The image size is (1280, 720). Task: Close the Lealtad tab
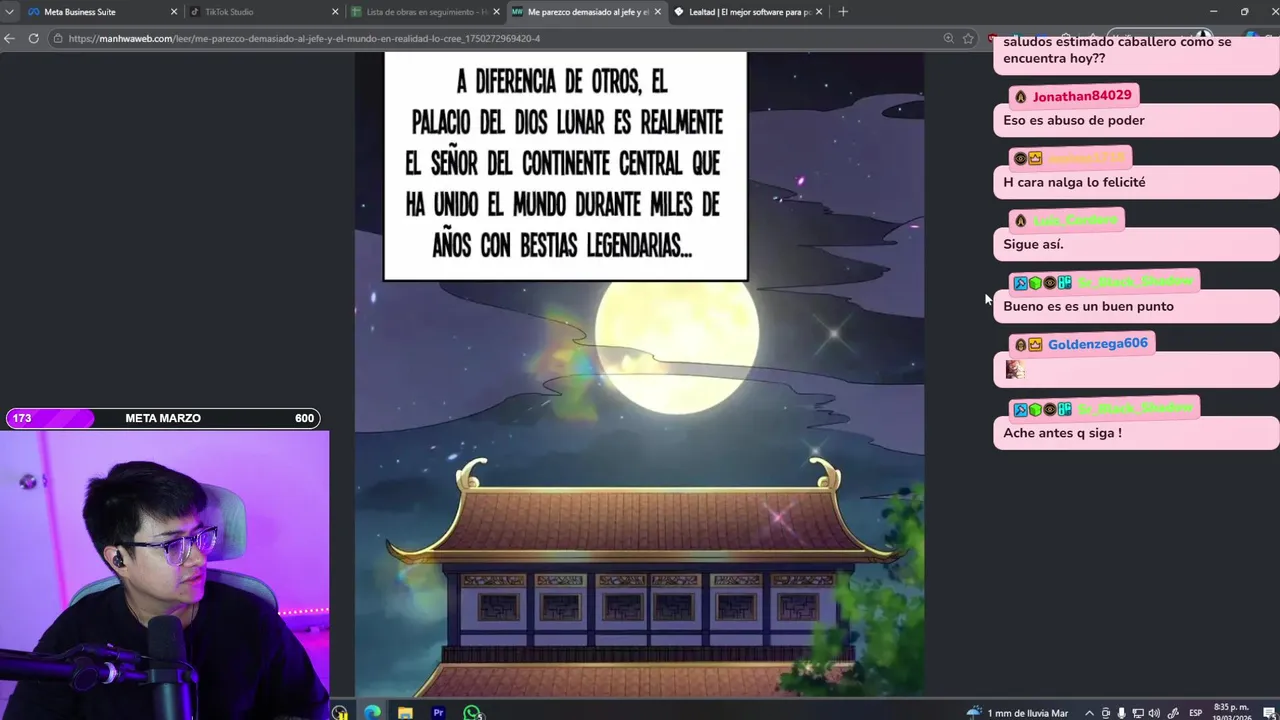(x=819, y=12)
